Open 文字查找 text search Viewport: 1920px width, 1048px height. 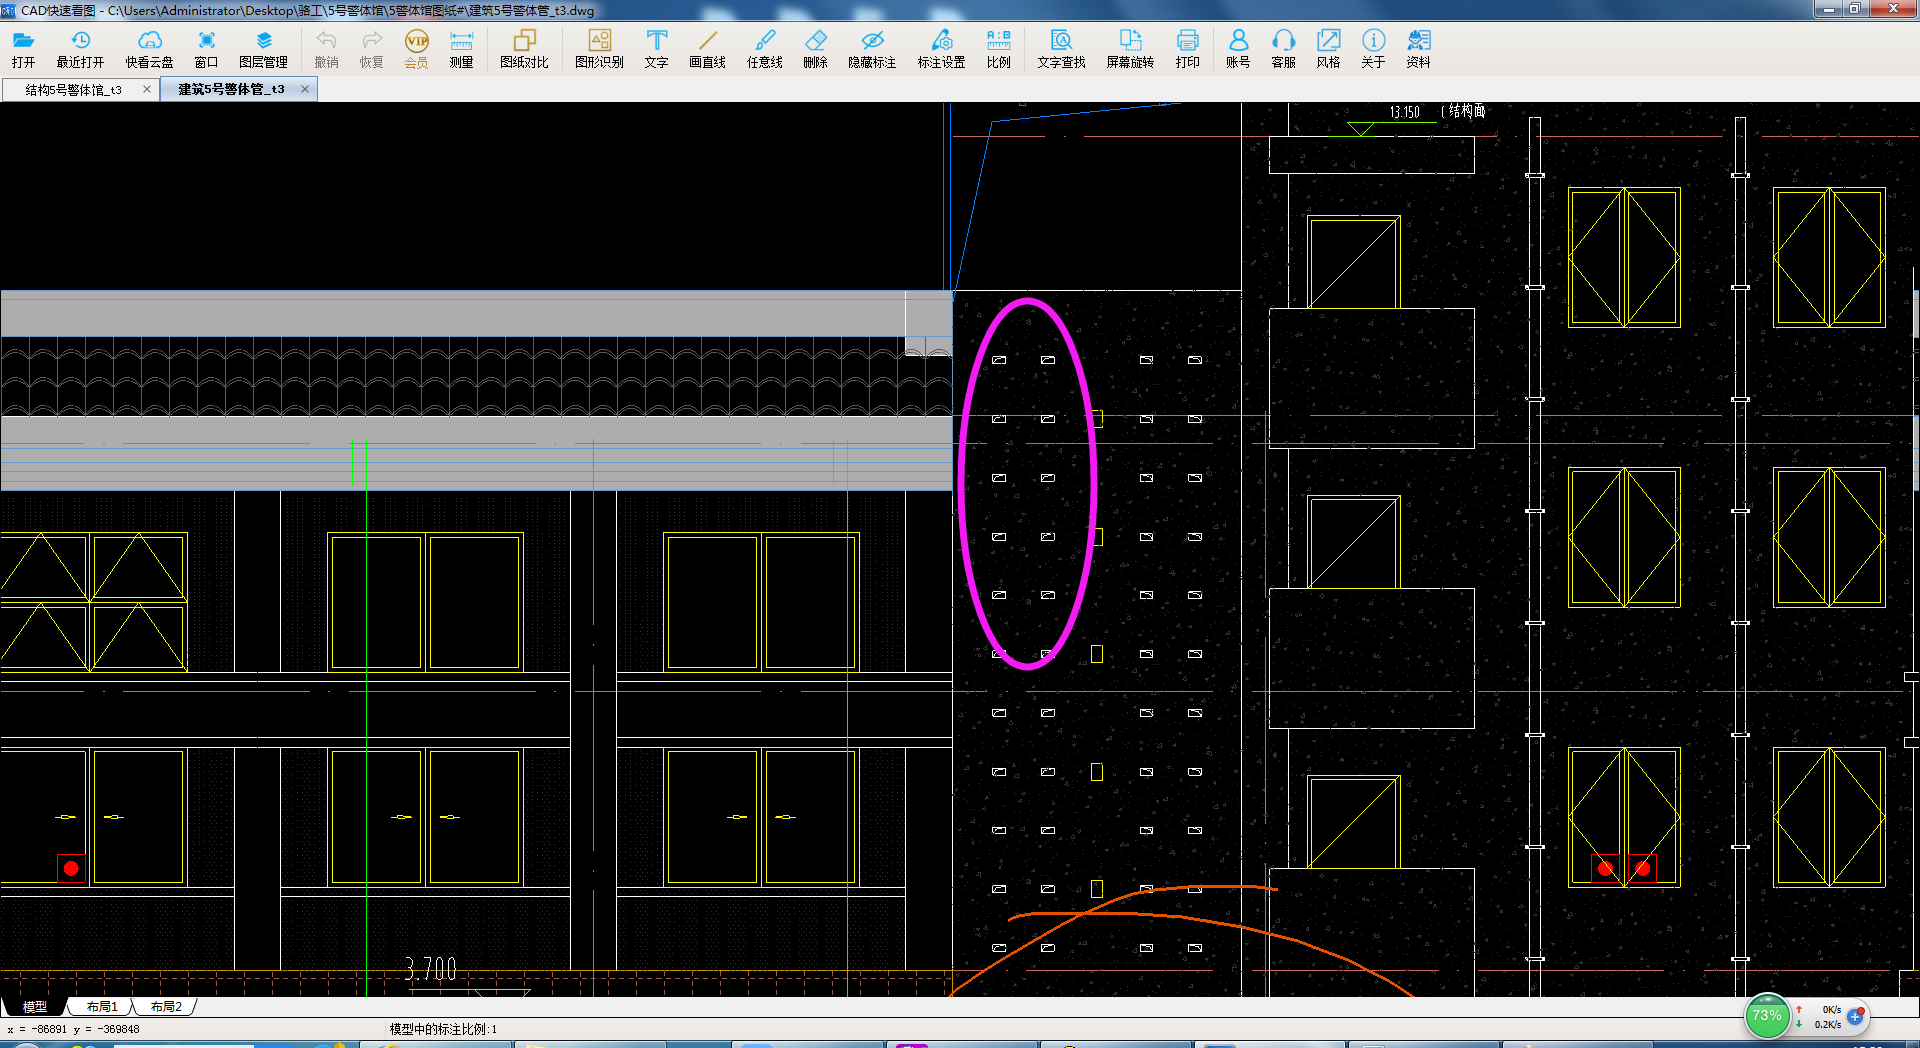pos(1061,48)
